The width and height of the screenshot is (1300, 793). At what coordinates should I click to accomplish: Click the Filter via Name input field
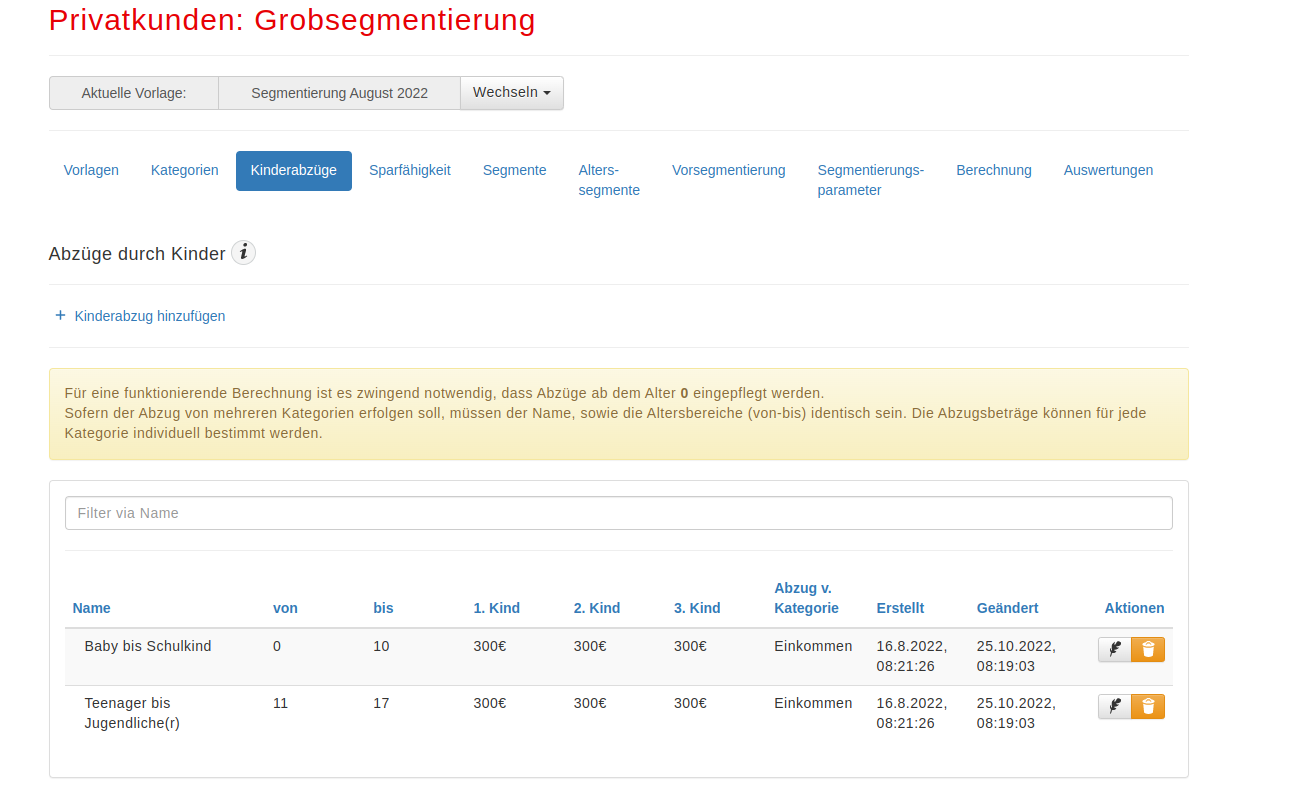pos(618,513)
